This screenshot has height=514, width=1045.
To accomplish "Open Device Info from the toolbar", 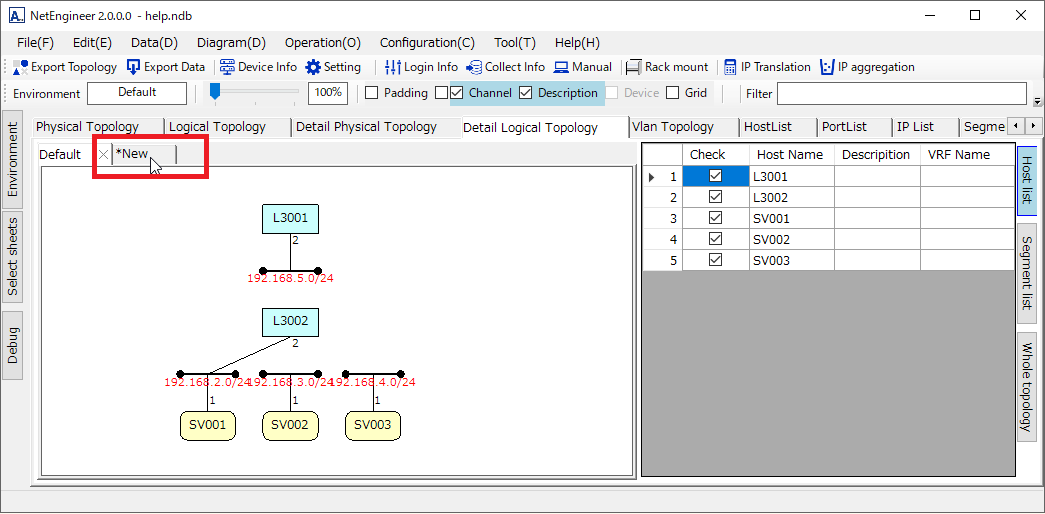I will (x=227, y=67).
